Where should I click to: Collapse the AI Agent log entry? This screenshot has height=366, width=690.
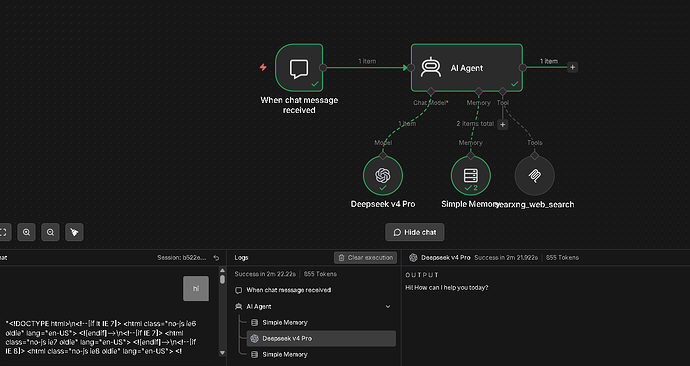pos(388,307)
